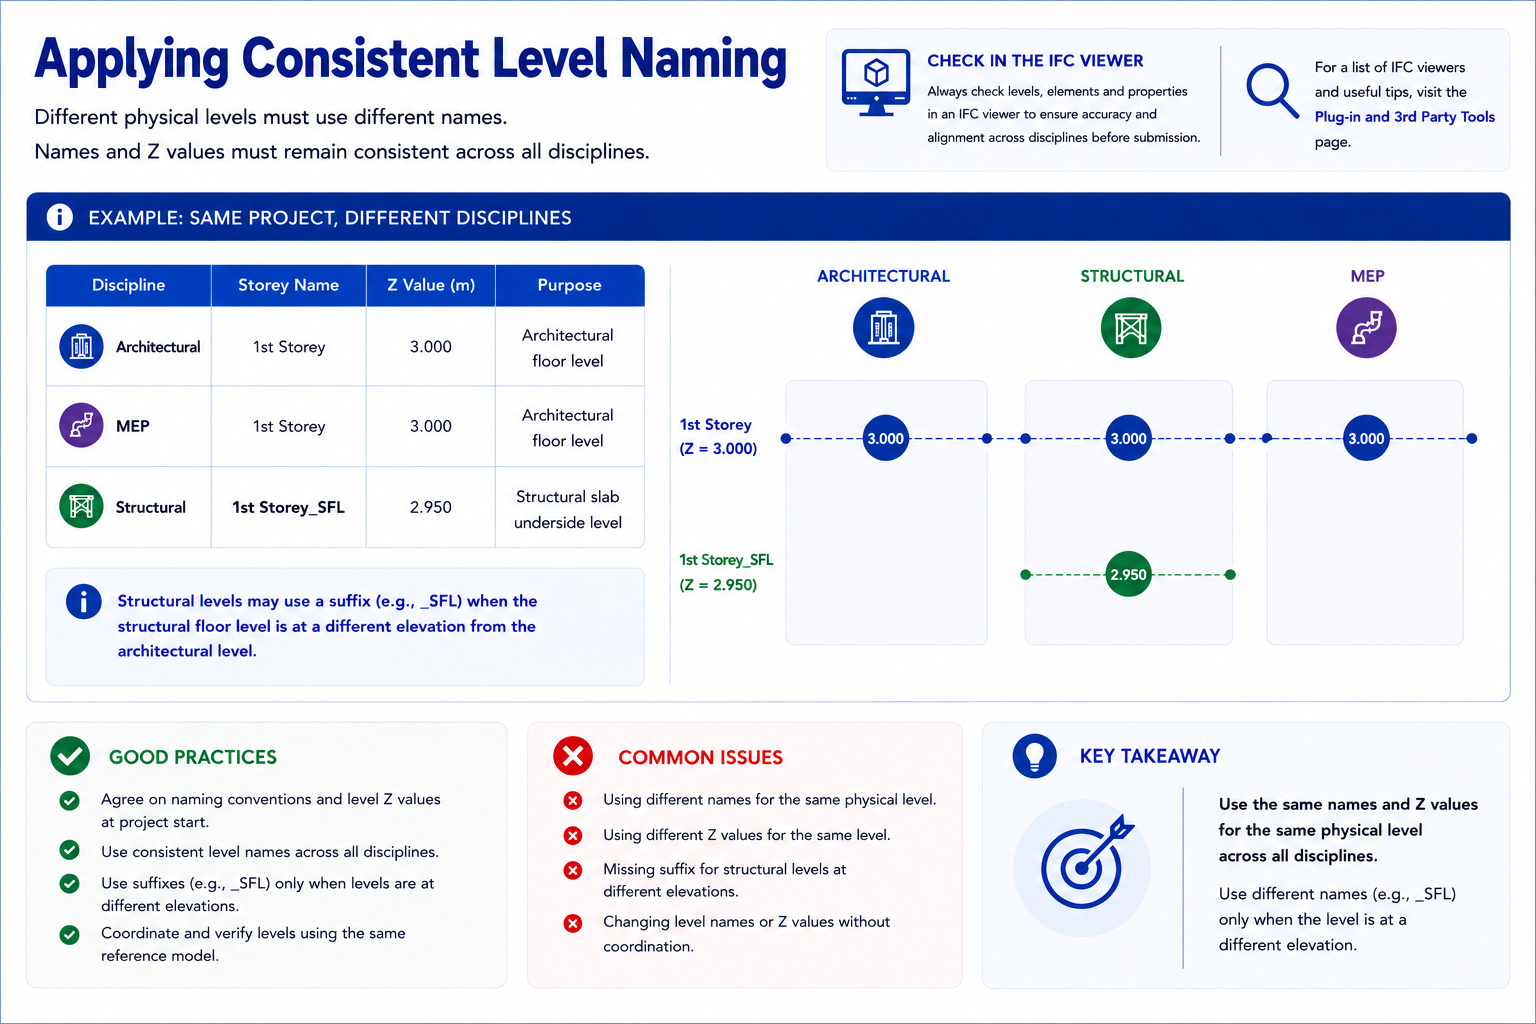Click the Structural frame icon in the table
The height and width of the screenshot is (1024, 1536).
(x=82, y=506)
